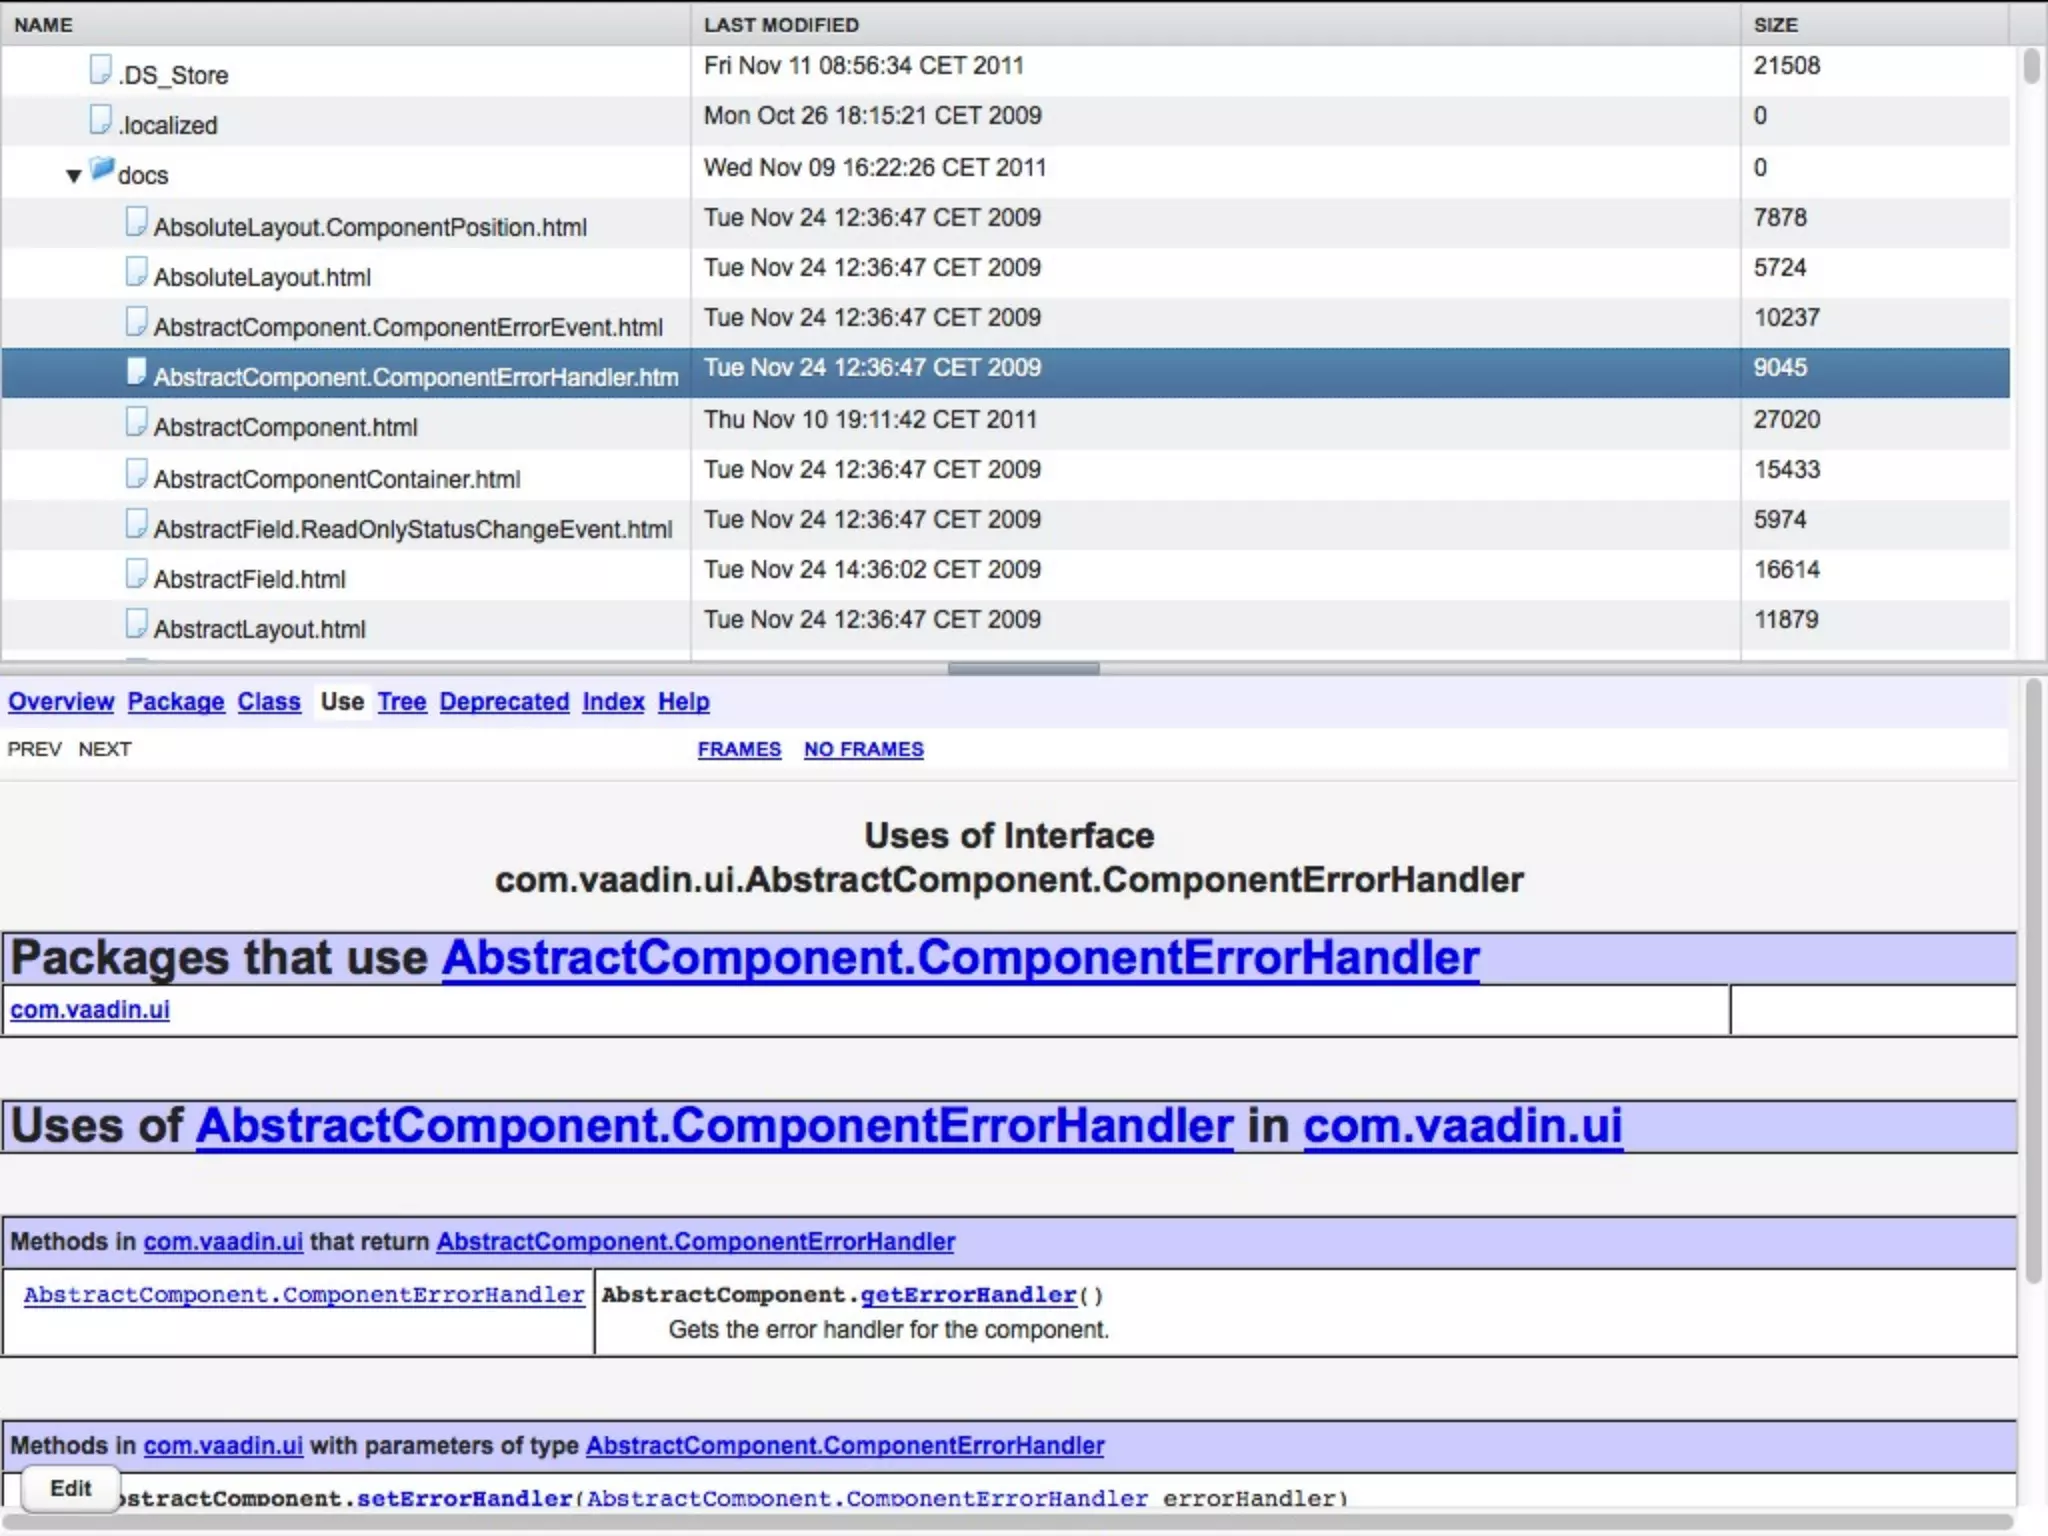Click the AbsoluteLayout.html file icon

pos(136,272)
